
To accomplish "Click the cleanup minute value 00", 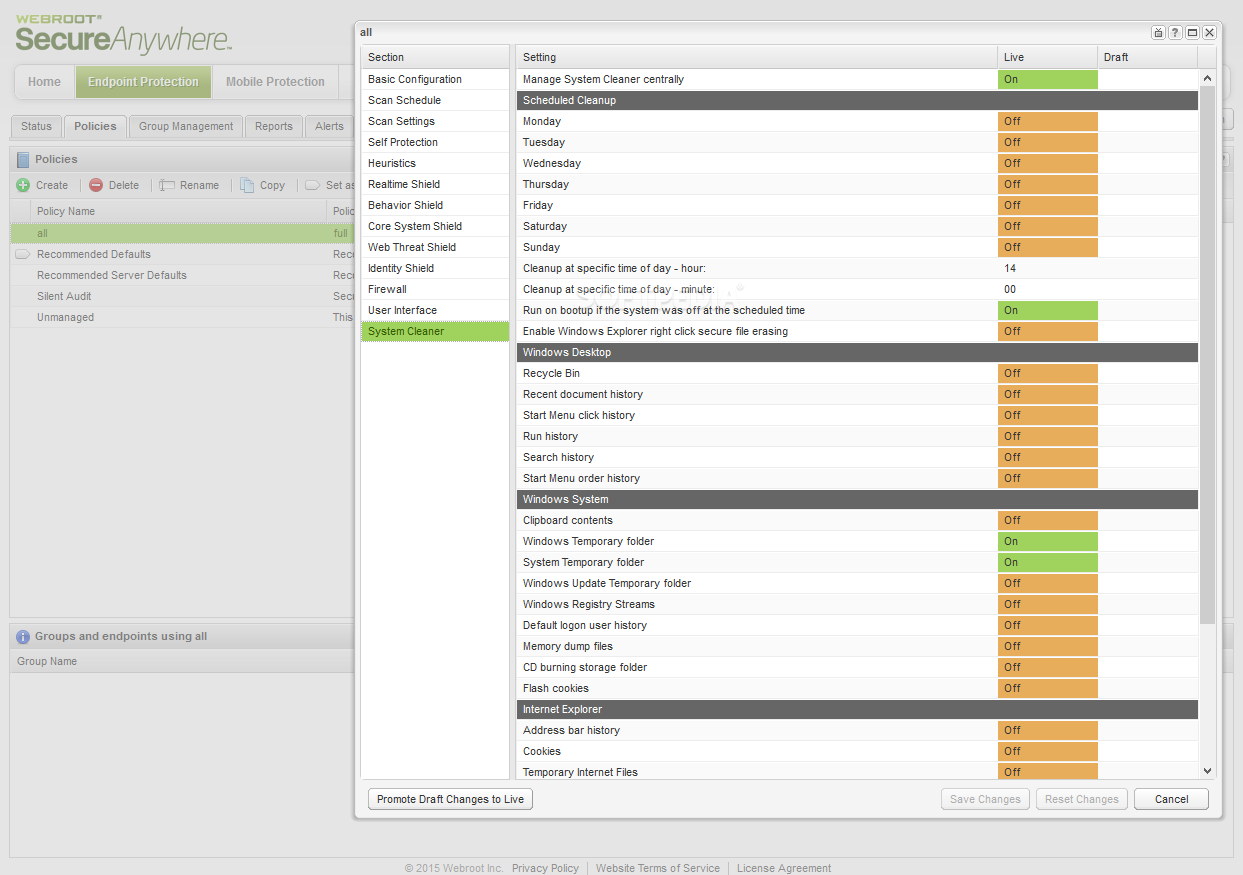I will point(1010,289).
